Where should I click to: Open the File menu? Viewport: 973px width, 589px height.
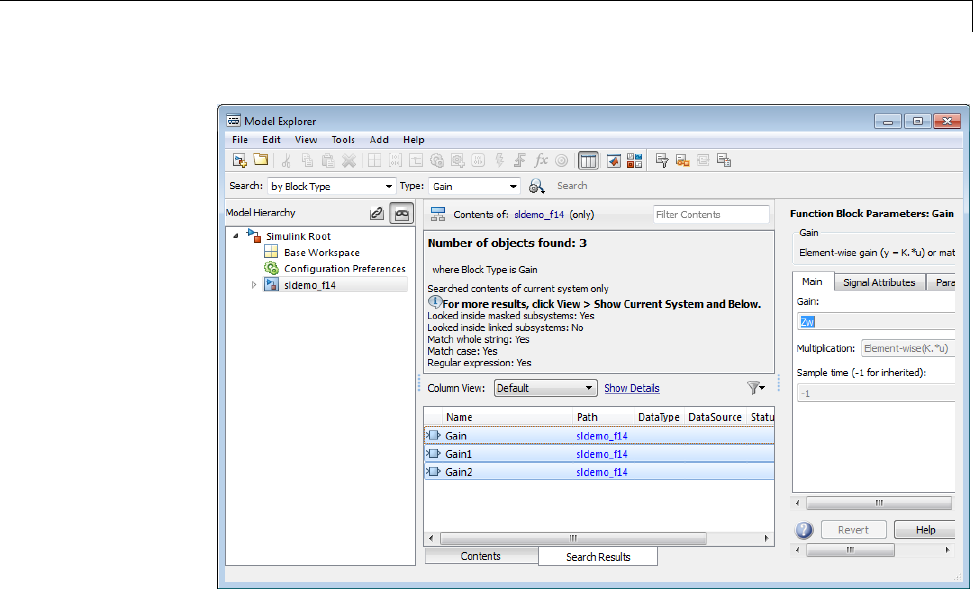coord(240,140)
